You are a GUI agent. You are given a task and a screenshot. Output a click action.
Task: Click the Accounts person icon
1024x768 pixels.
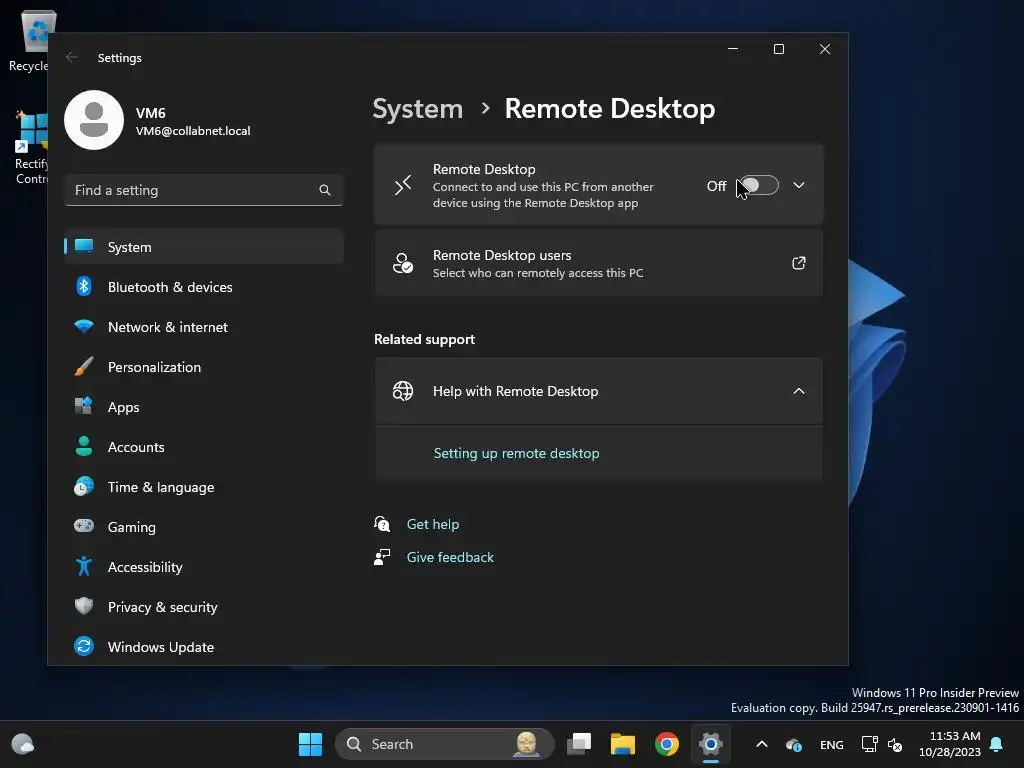pos(84,446)
